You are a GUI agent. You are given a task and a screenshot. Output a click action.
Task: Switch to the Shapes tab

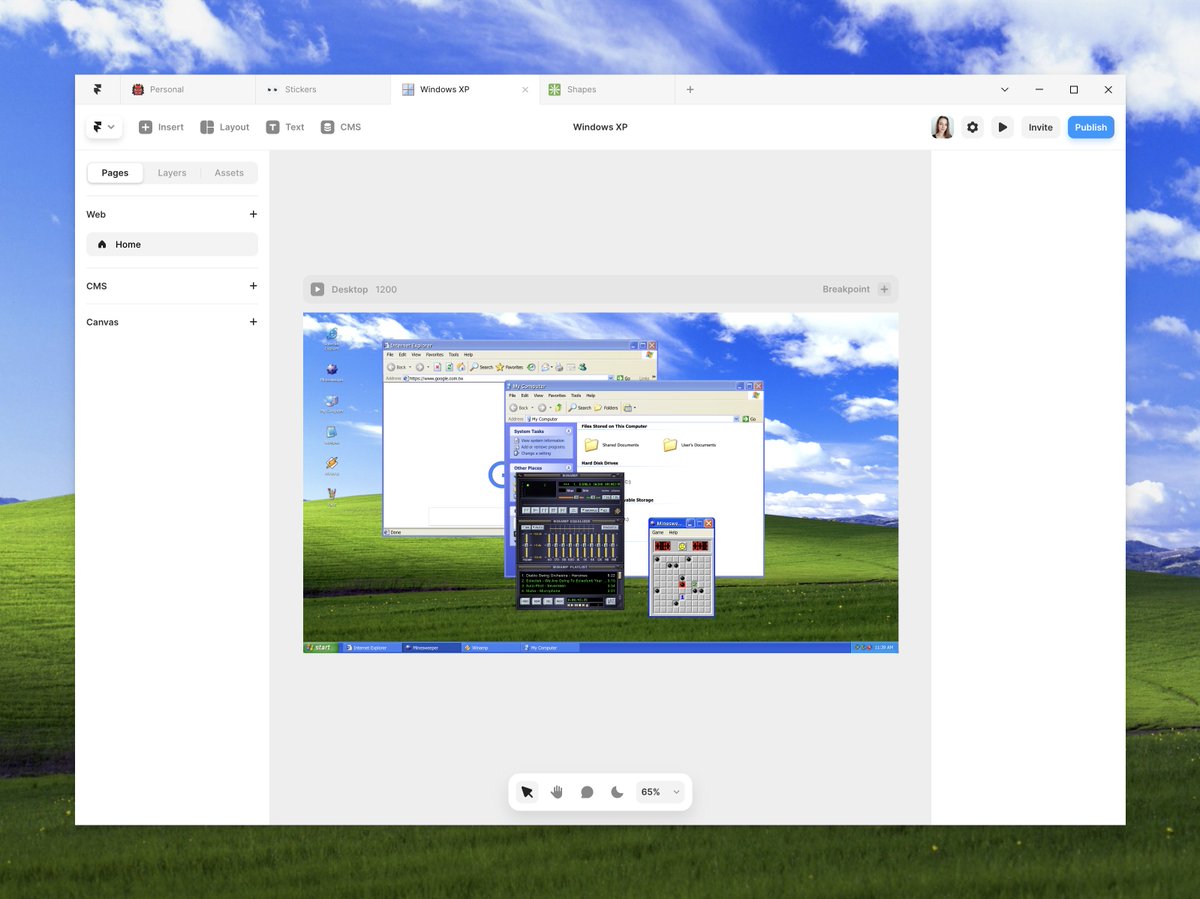click(607, 89)
